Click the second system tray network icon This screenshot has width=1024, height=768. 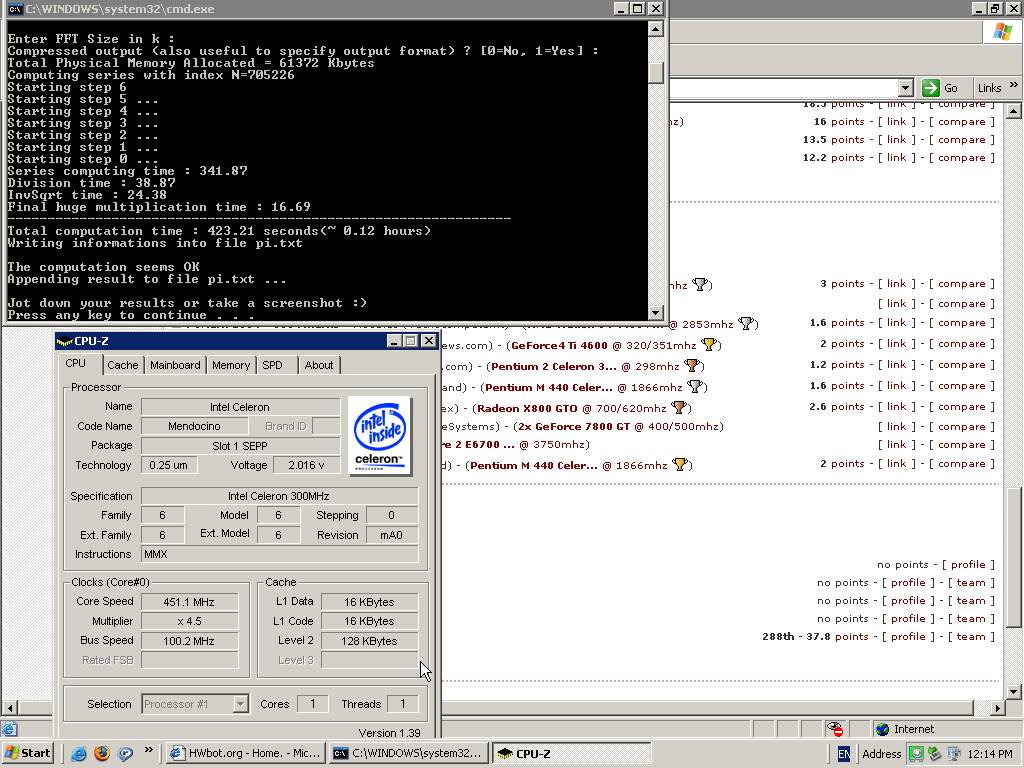coord(935,754)
